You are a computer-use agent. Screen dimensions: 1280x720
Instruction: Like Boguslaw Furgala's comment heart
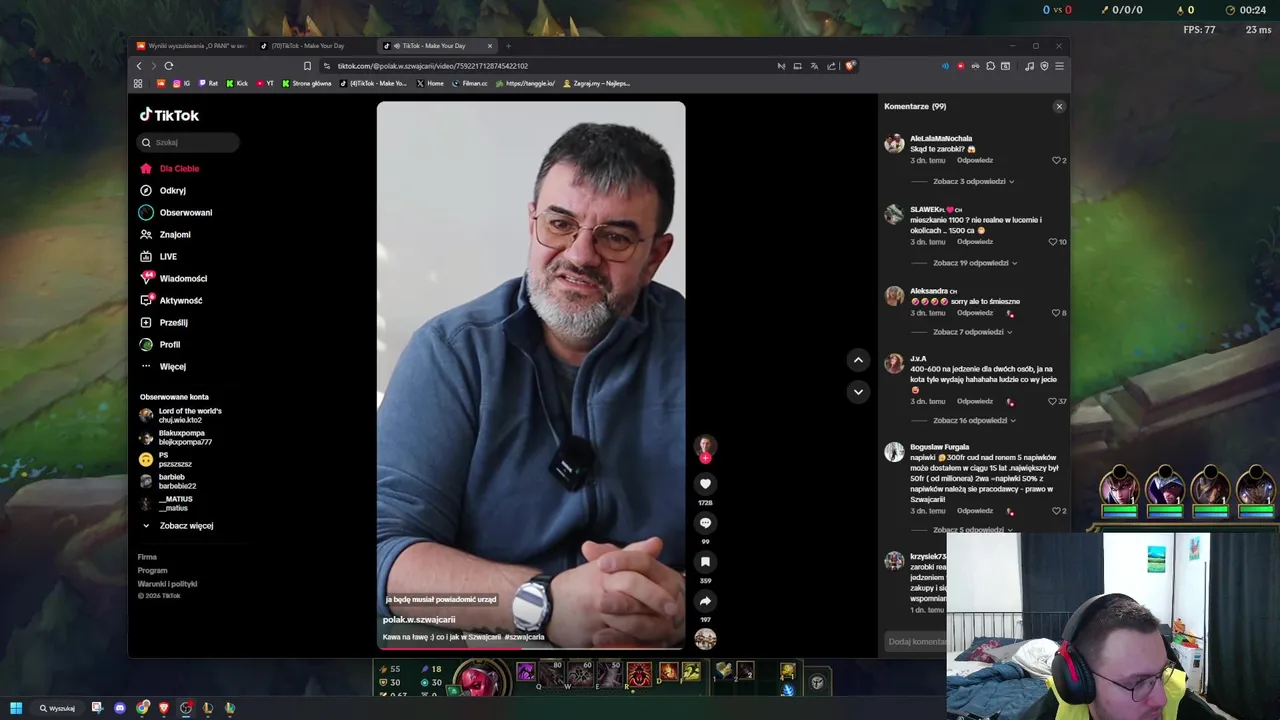1056,511
